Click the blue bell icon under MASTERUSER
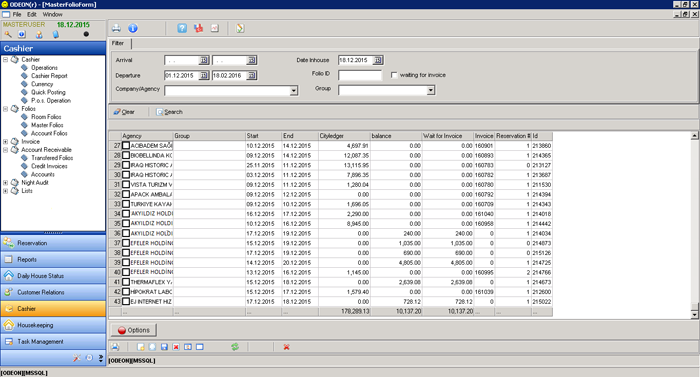The image size is (700, 377). (x=56, y=34)
